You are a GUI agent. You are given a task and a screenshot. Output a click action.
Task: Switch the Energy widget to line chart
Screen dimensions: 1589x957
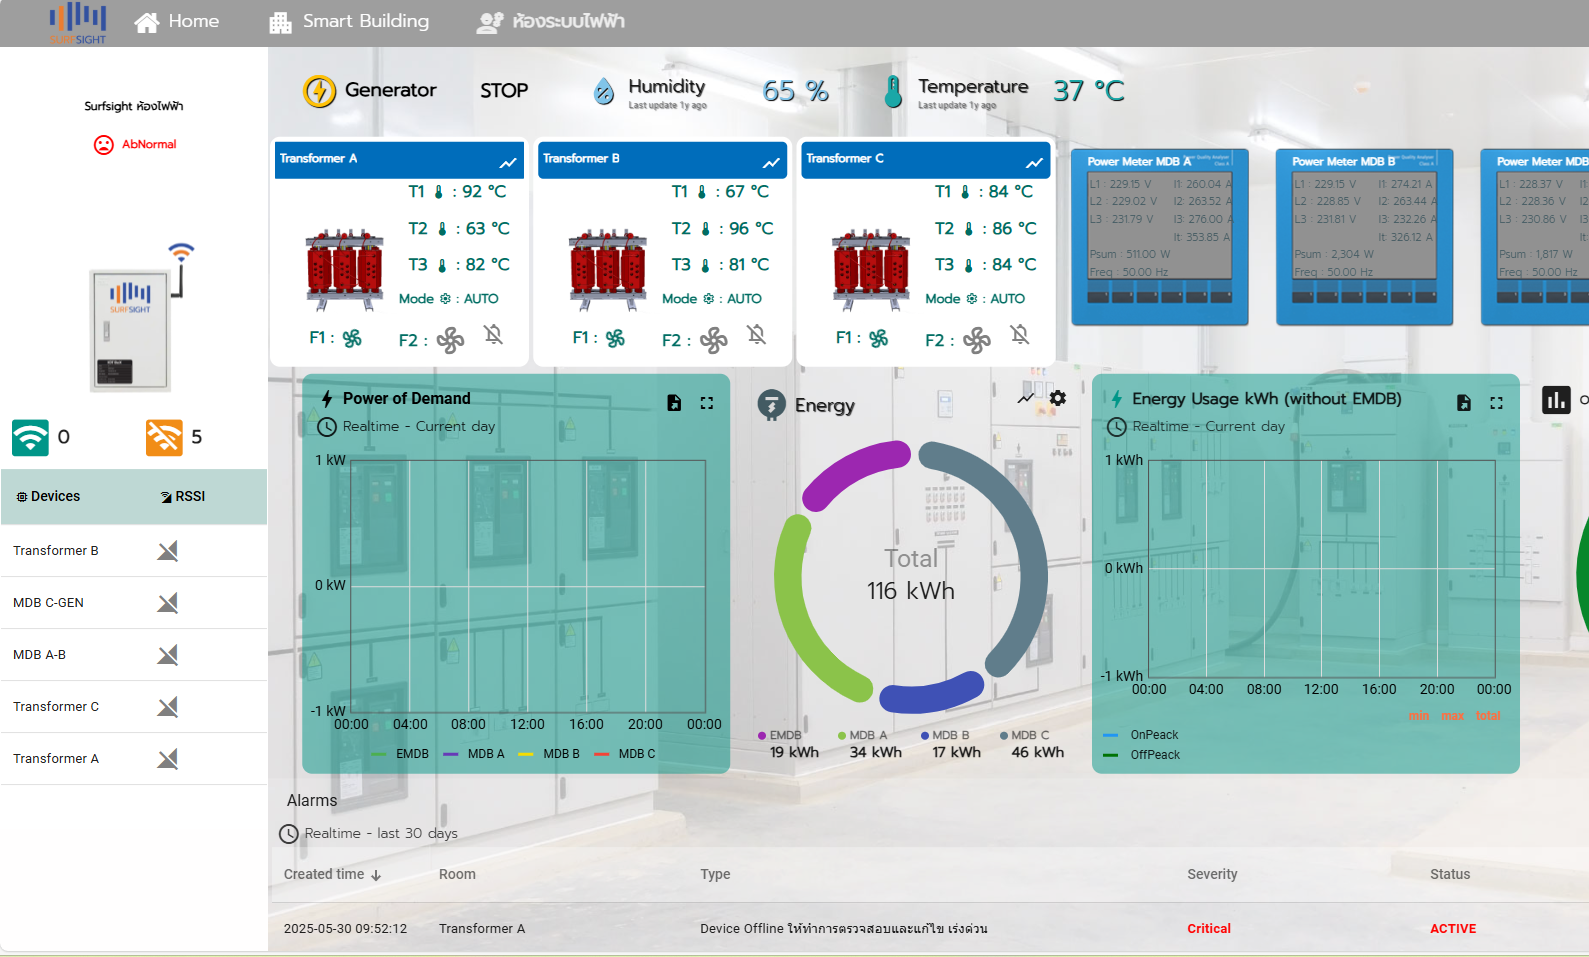(1026, 398)
